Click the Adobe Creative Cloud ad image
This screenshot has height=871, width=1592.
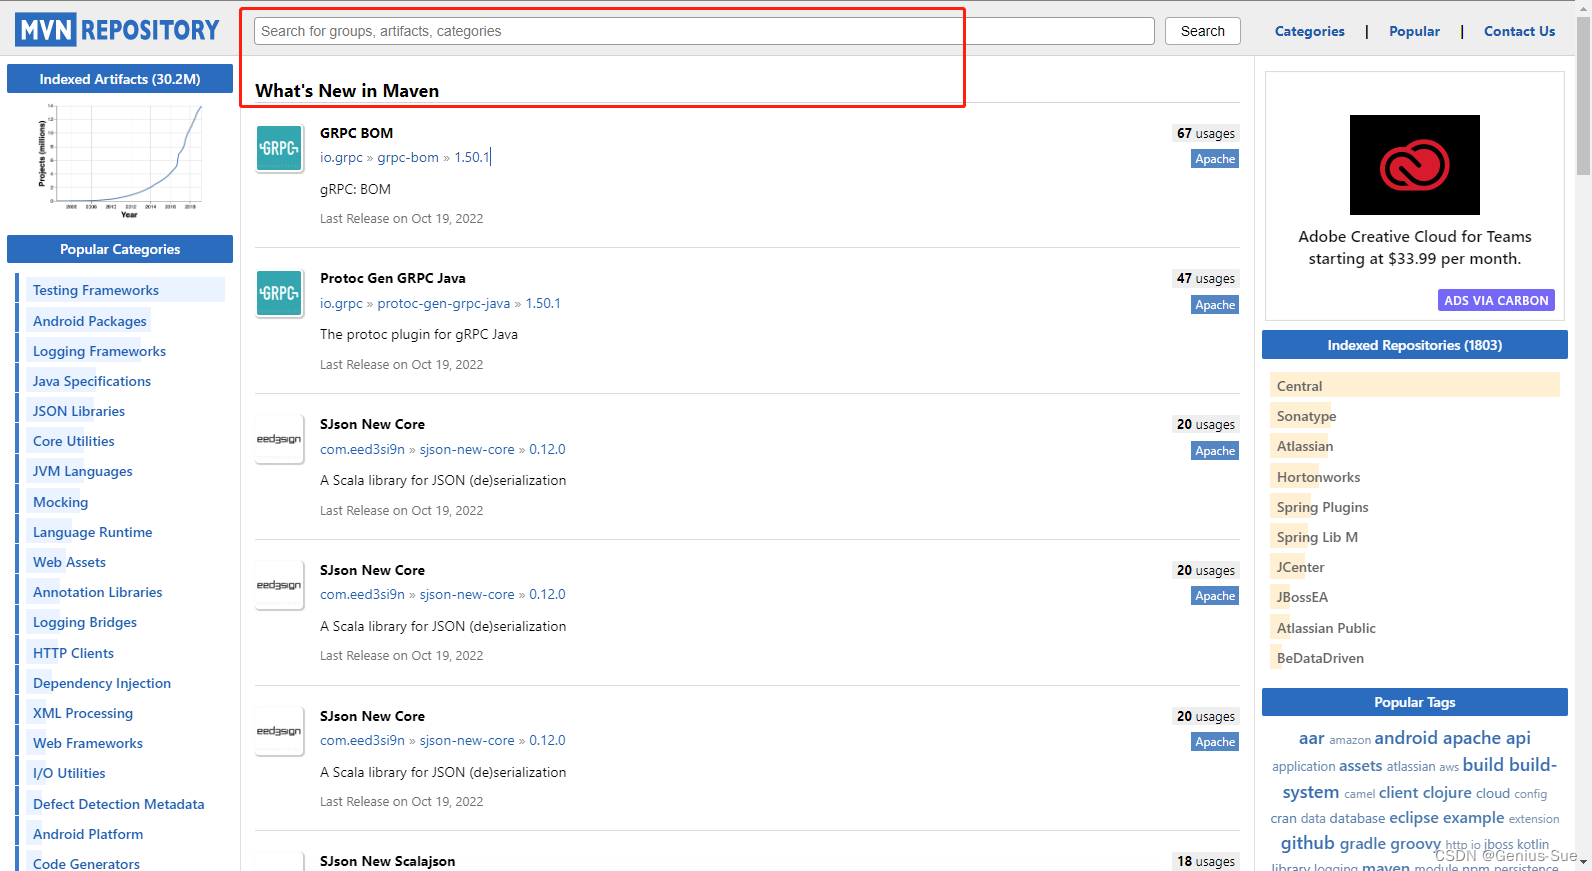pyautogui.click(x=1414, y=165)
